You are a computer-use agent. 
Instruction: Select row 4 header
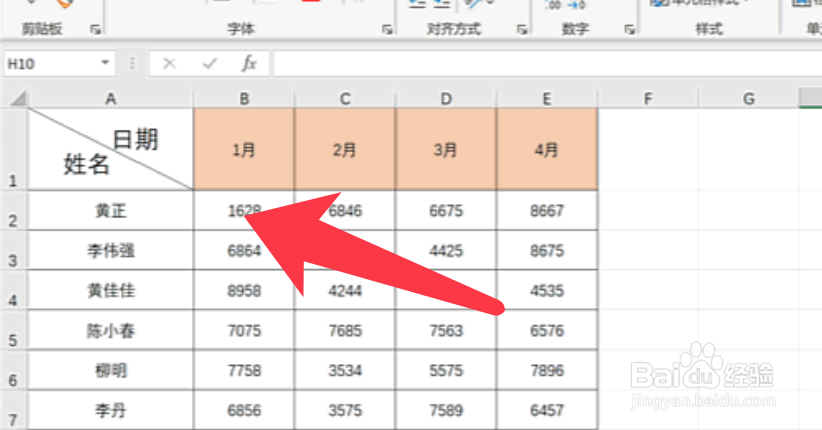(14, 290)
